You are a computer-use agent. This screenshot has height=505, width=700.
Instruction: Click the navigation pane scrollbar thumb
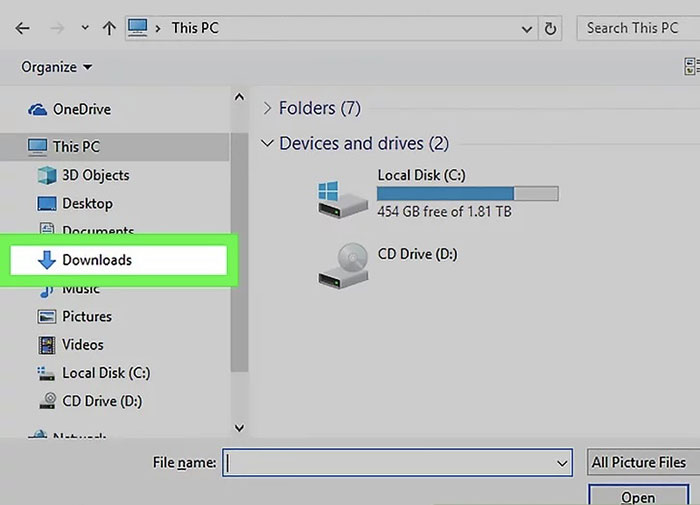click(239, 252)
